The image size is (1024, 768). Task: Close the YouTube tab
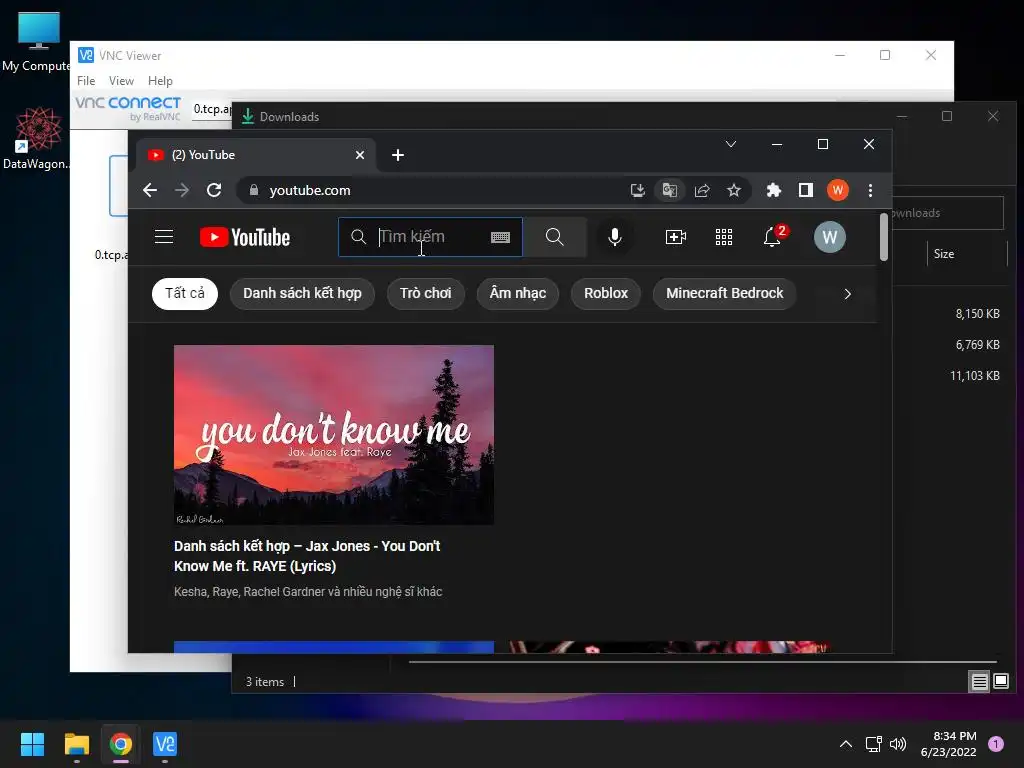click(360, 155)
